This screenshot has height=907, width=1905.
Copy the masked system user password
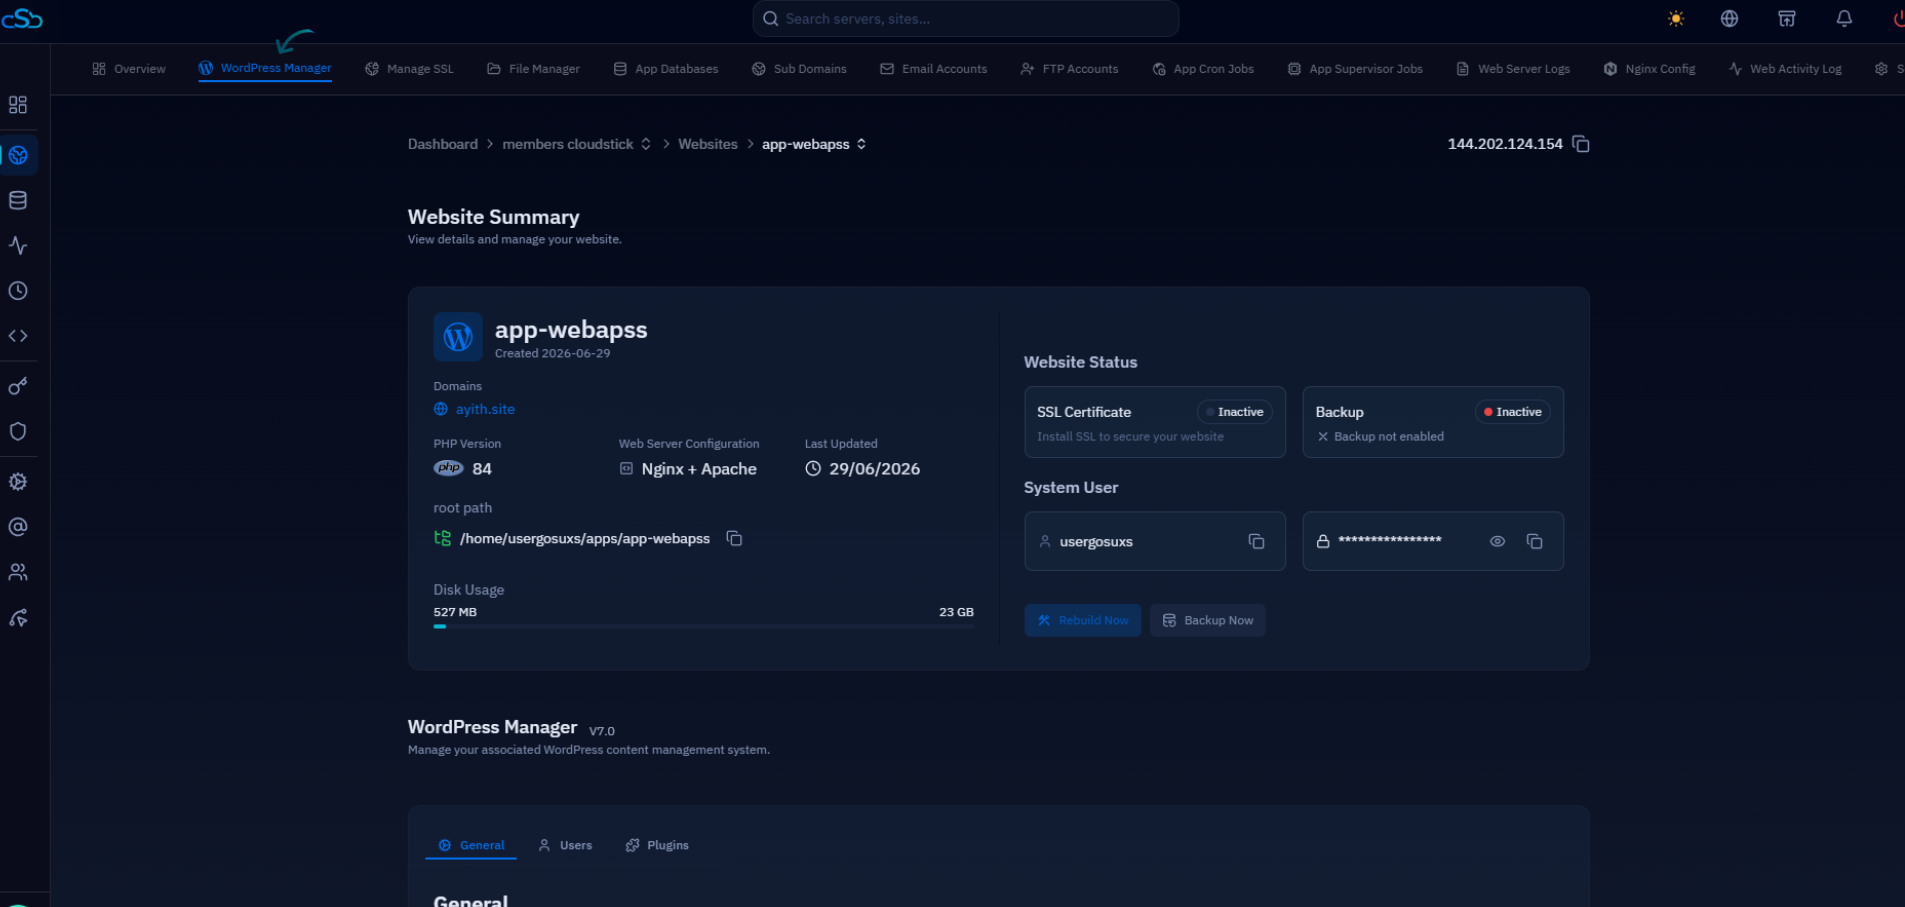coord(1535,542)
